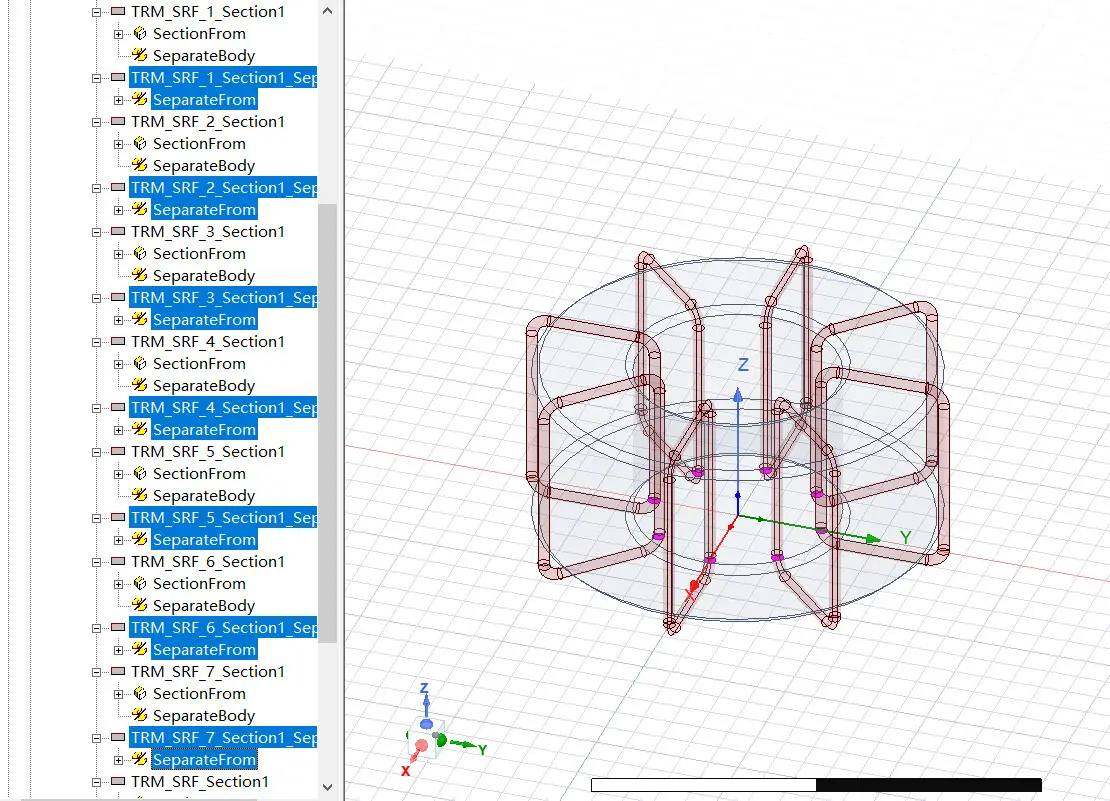The height and width of the screenshot is (801, 1110).
Task: Click SeparateFrom icon under TRM_SRF_4_Section1_Sep
Action: 140,429
